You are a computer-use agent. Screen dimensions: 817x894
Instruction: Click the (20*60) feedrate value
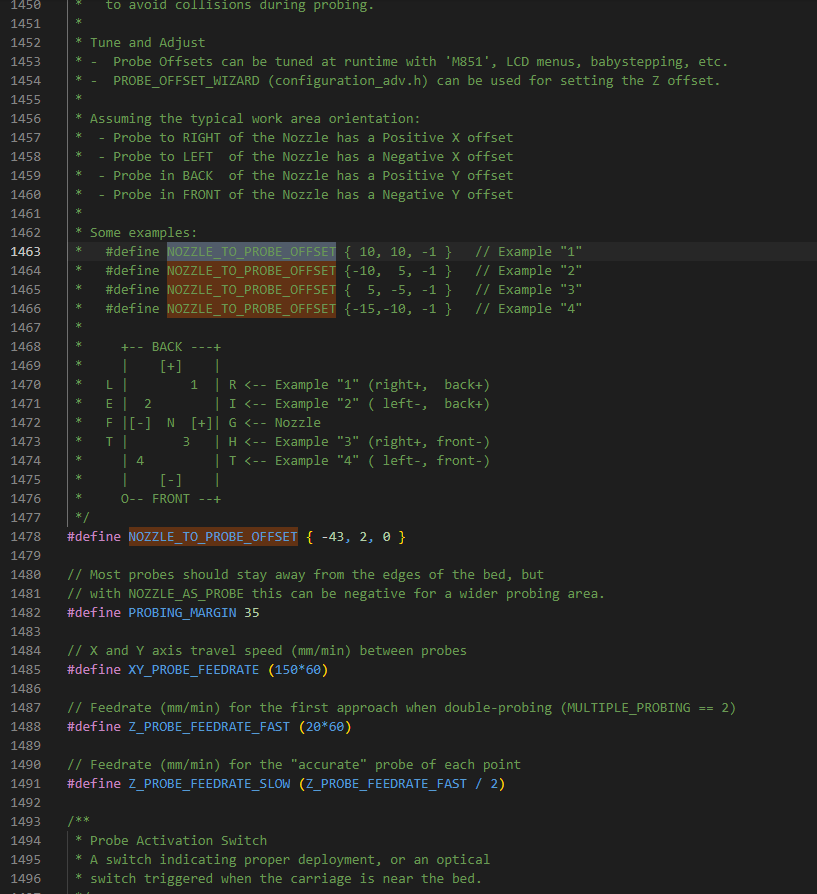(x=325, y=726)
